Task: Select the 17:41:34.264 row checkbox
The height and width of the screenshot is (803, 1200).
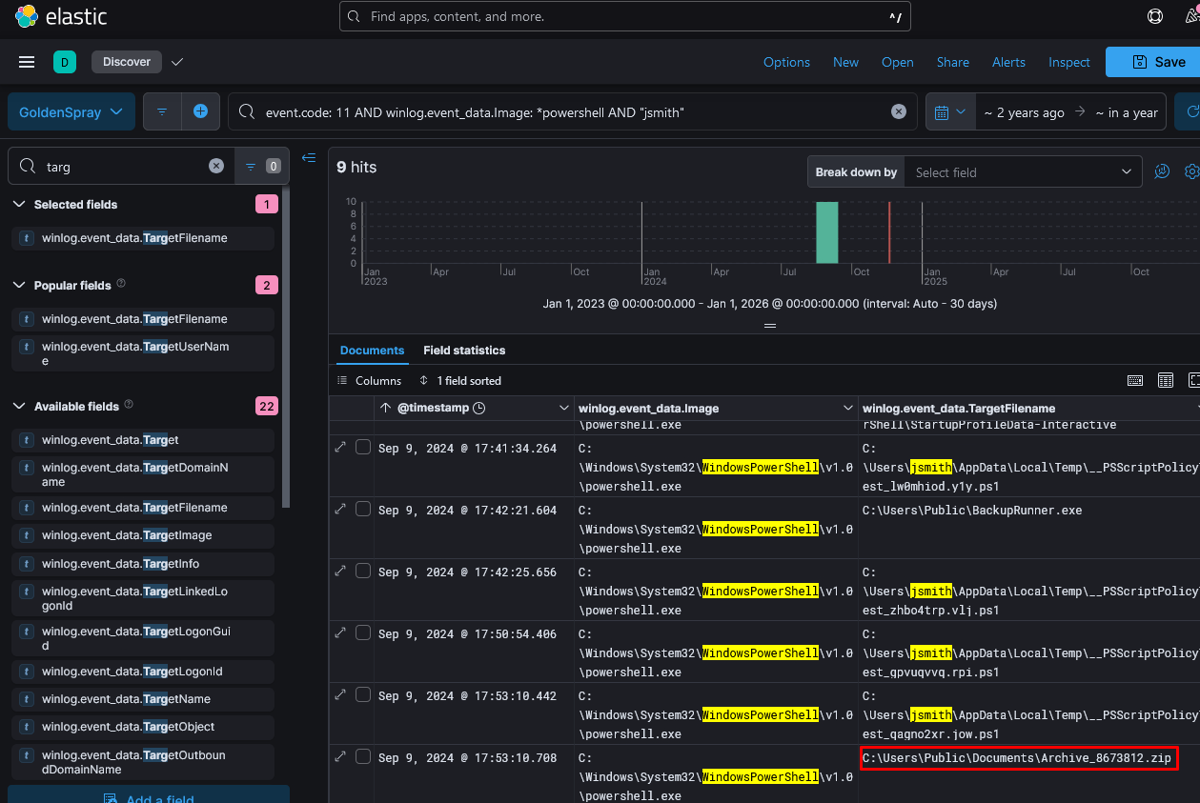Action: click(x=363, y=447)
